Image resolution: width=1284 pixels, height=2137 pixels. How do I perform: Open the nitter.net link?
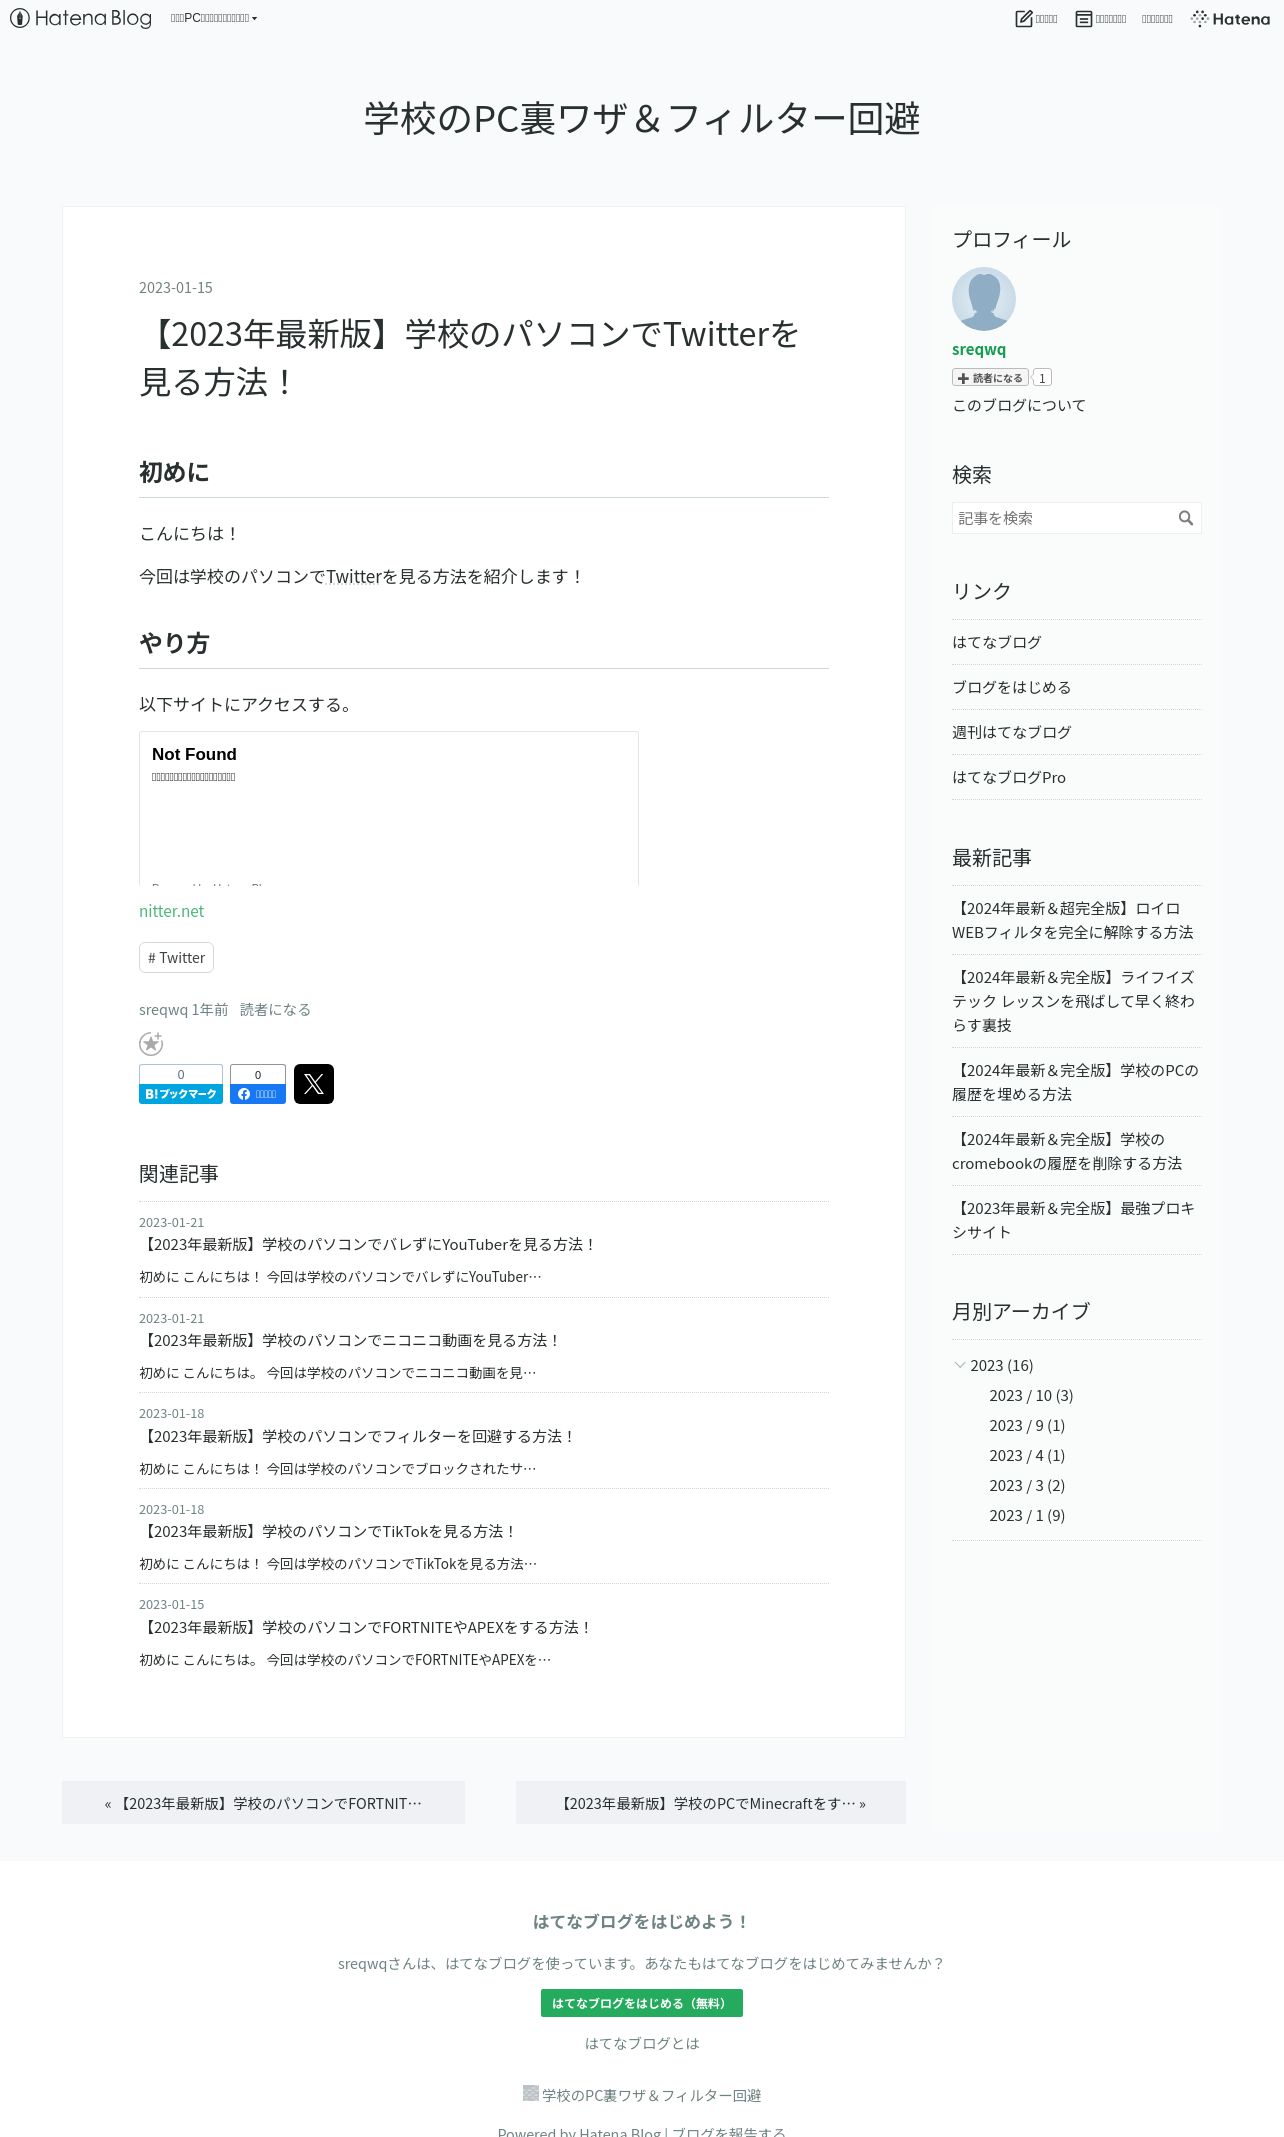171,911
